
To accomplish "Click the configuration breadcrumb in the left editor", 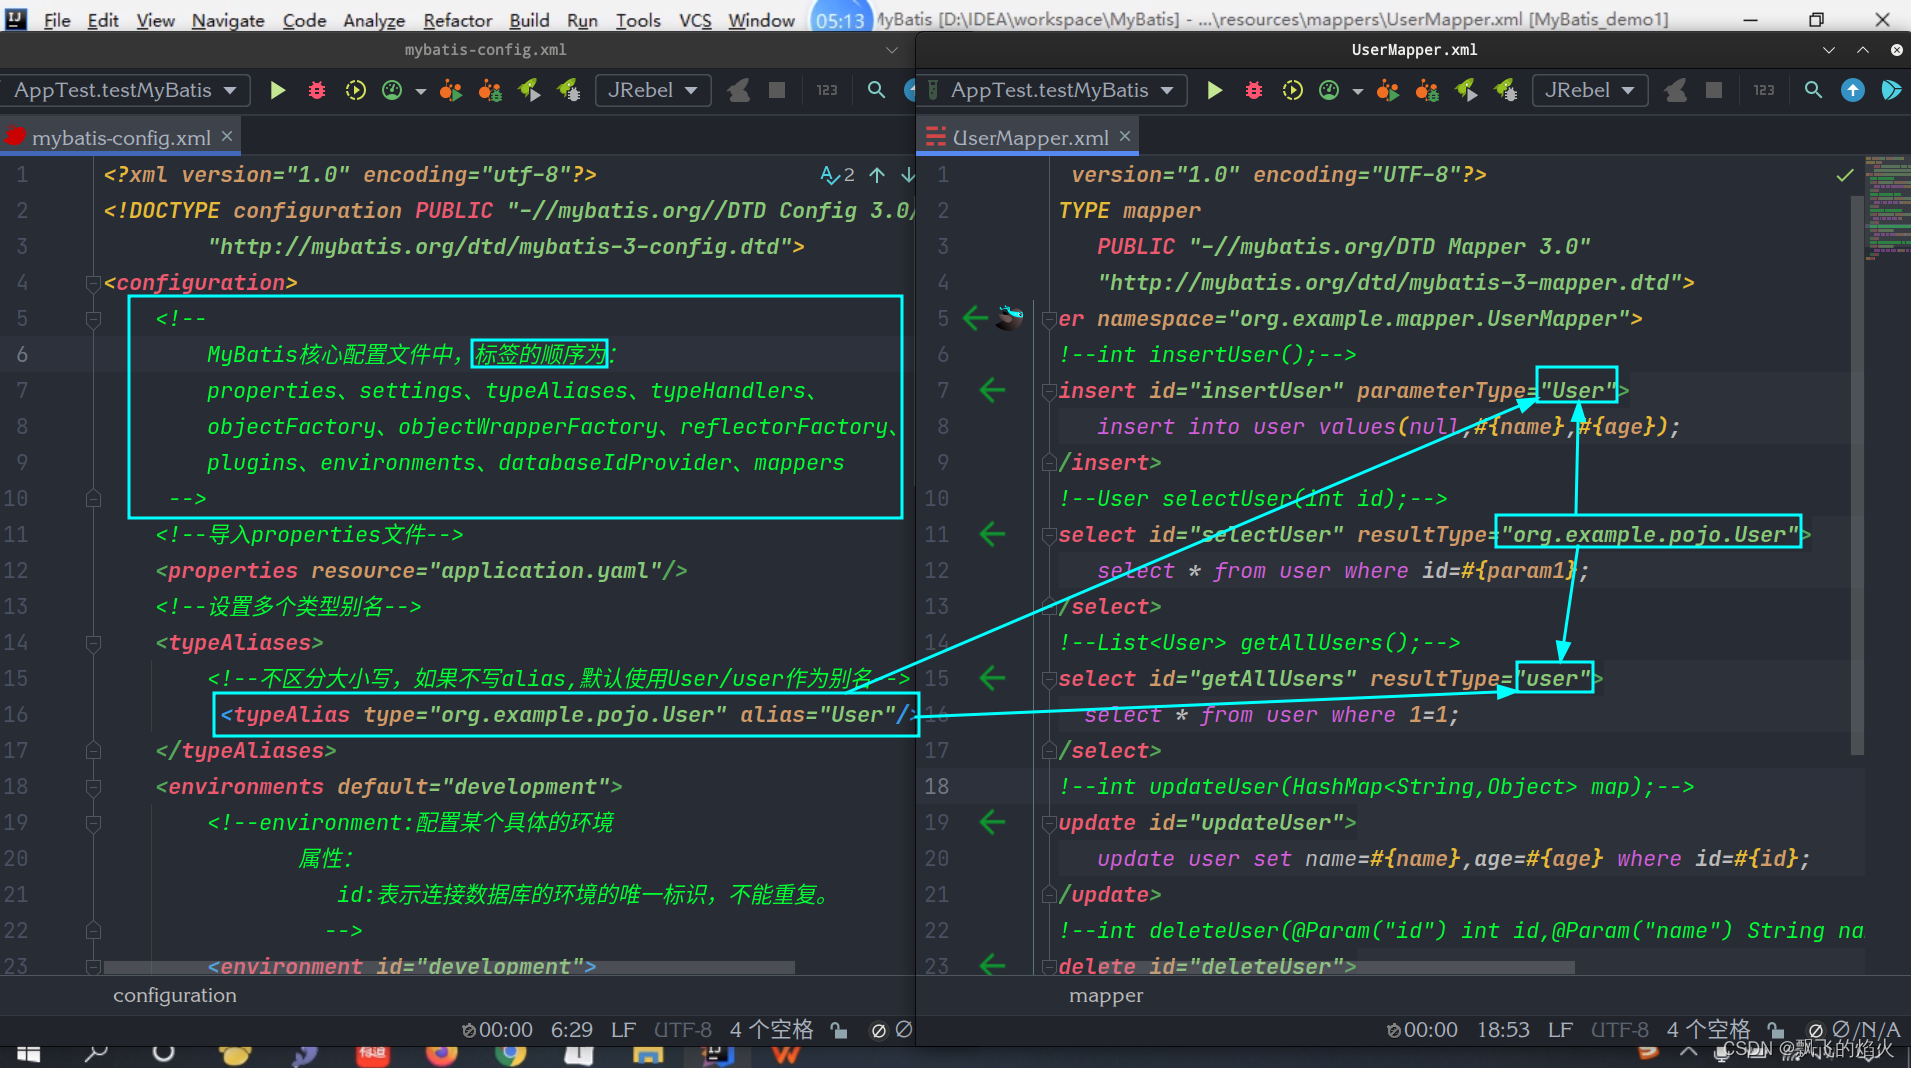I will [x=175, y=996].
